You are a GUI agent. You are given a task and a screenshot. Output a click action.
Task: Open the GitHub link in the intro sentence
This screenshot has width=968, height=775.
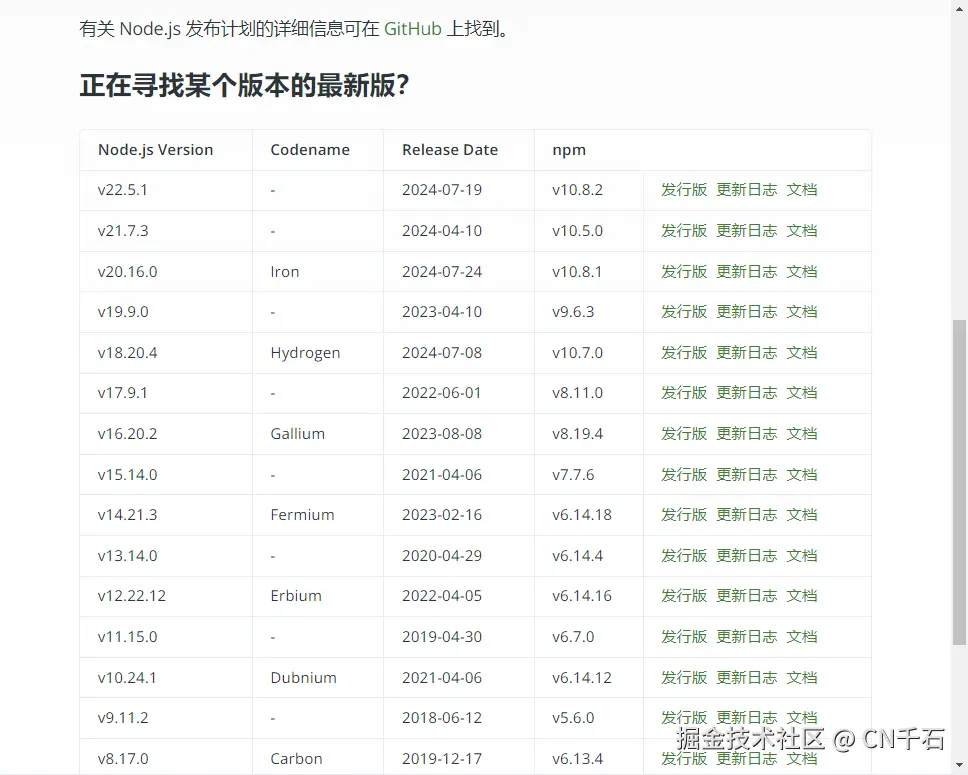coord(412,29)
